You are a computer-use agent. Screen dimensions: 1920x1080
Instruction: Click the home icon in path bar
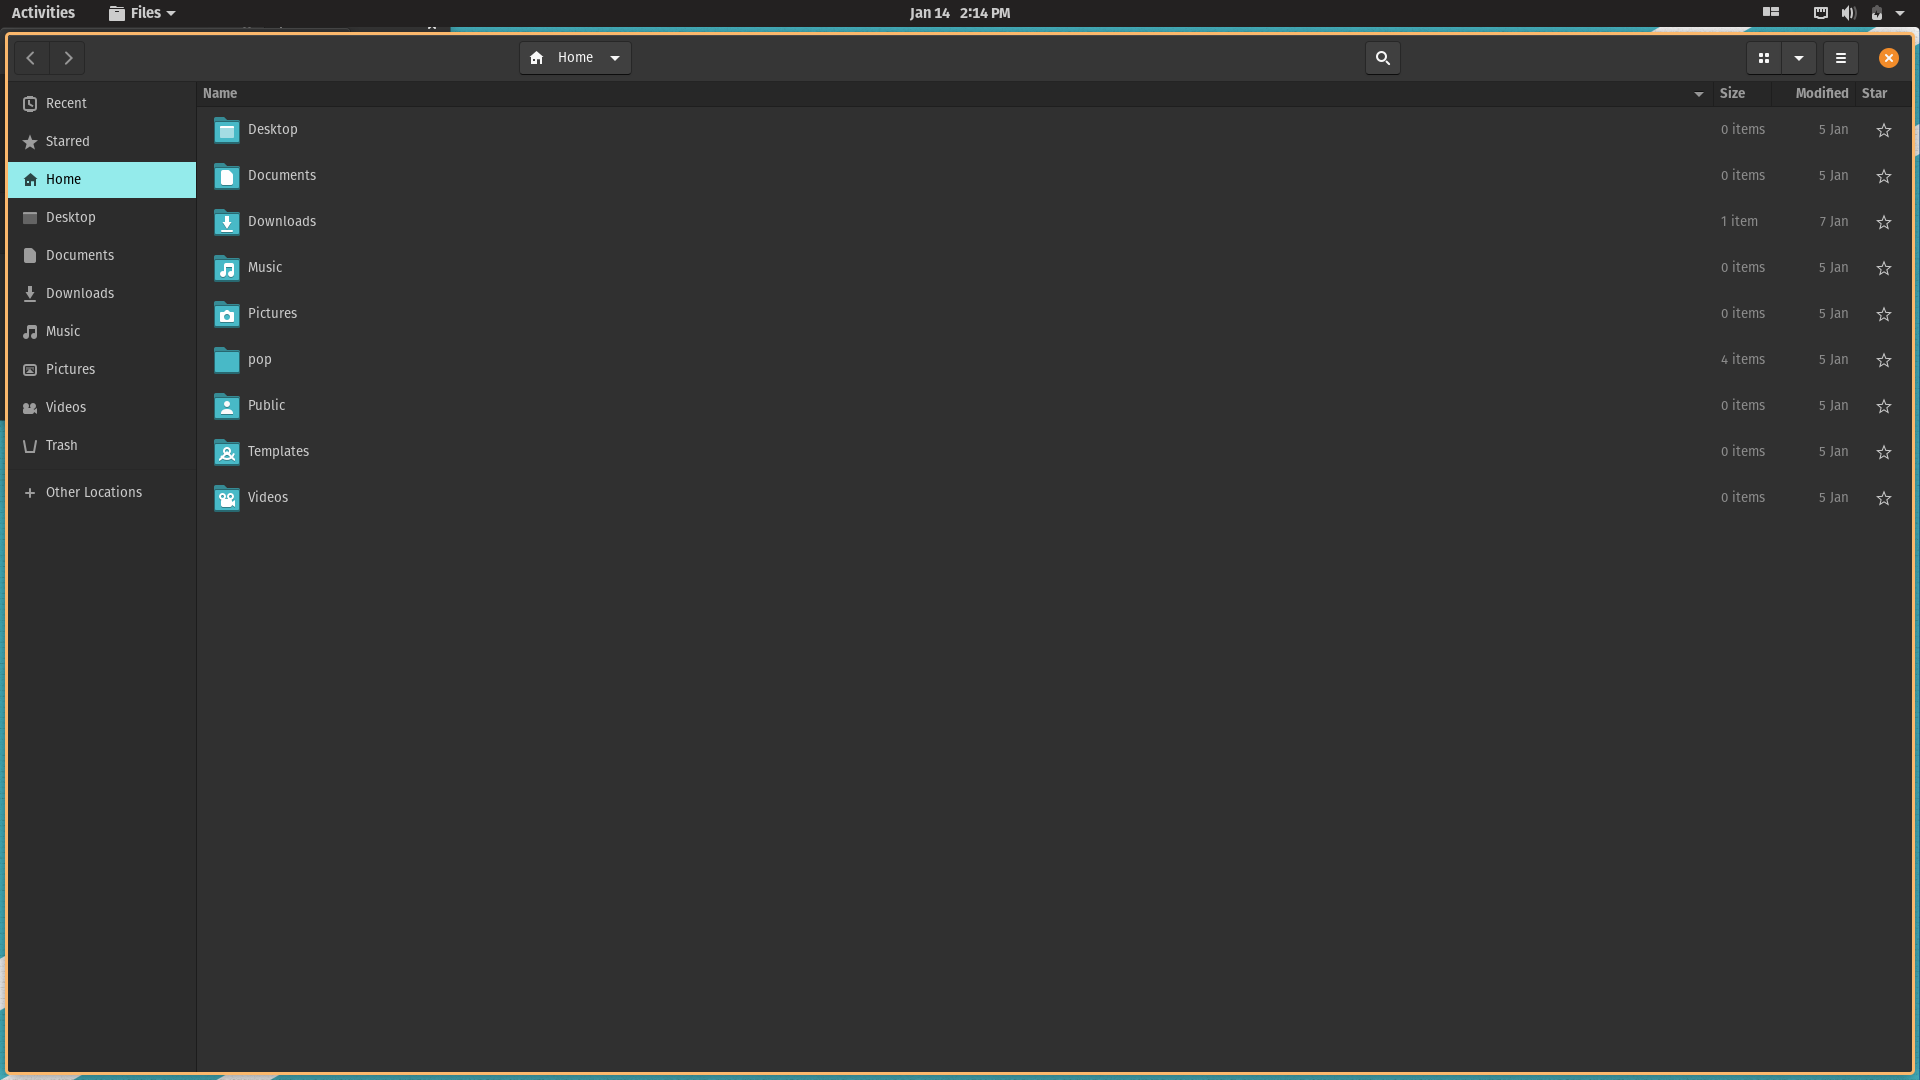(x=537, y=58)
